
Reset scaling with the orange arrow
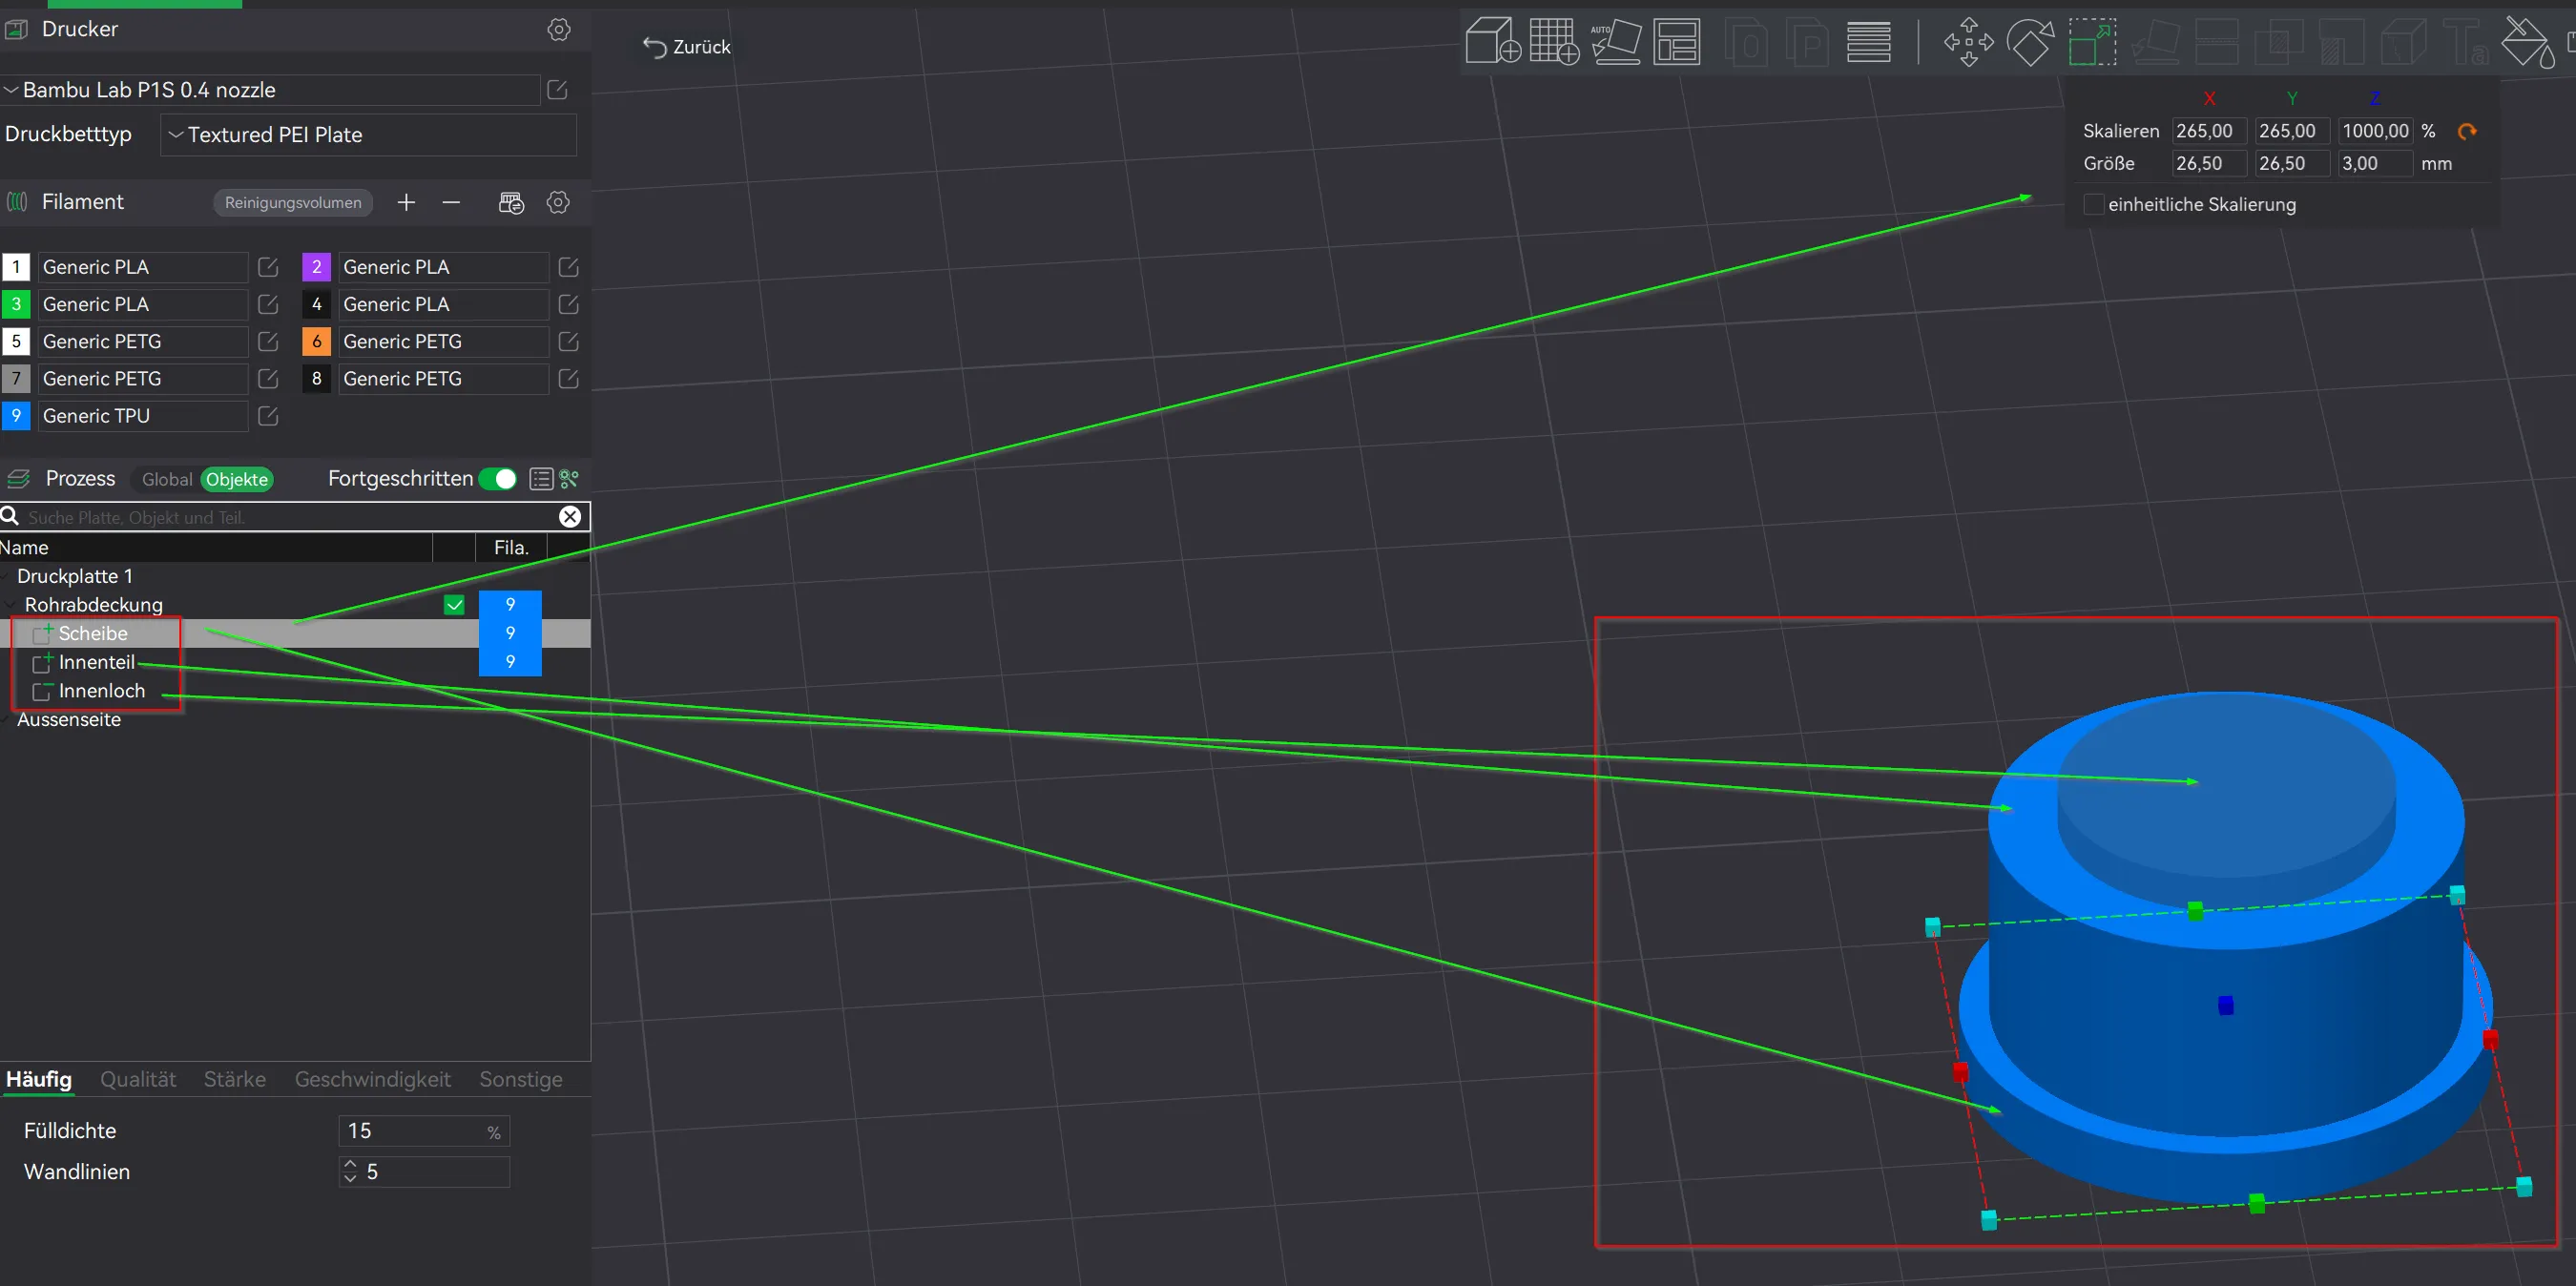(x=2467, y=131)
